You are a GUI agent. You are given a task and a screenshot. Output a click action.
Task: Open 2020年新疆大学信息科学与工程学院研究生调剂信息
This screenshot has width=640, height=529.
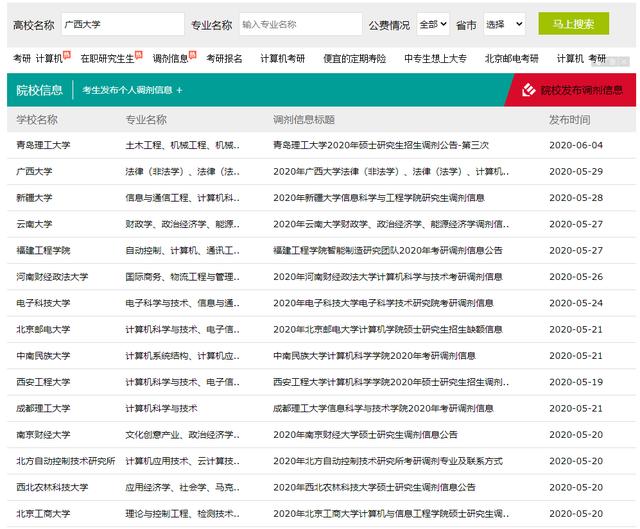click(x=379, y=198)
